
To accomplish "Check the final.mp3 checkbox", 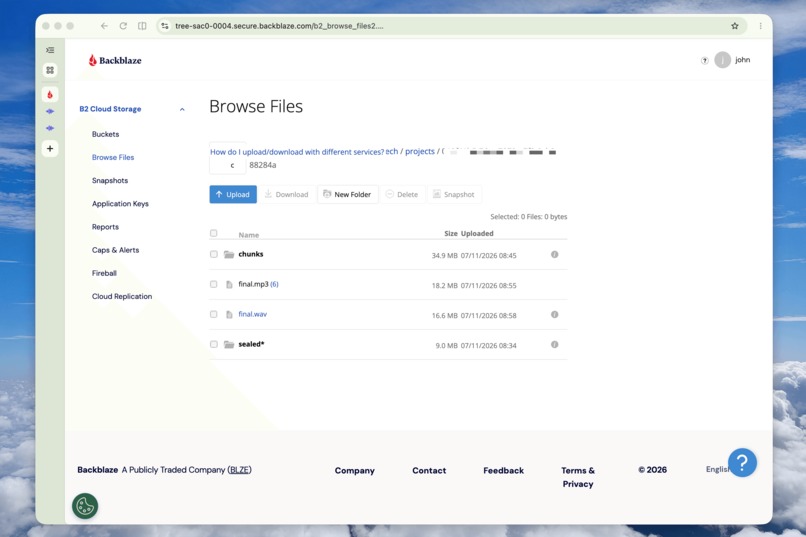I will pyautogui.click(x=214, y=284).
